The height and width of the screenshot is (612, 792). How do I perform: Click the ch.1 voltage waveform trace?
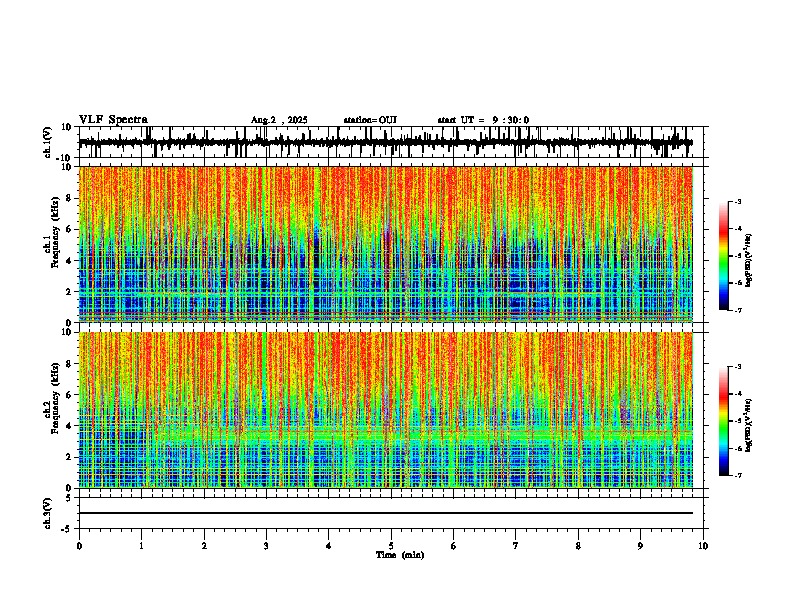(386, 142)
